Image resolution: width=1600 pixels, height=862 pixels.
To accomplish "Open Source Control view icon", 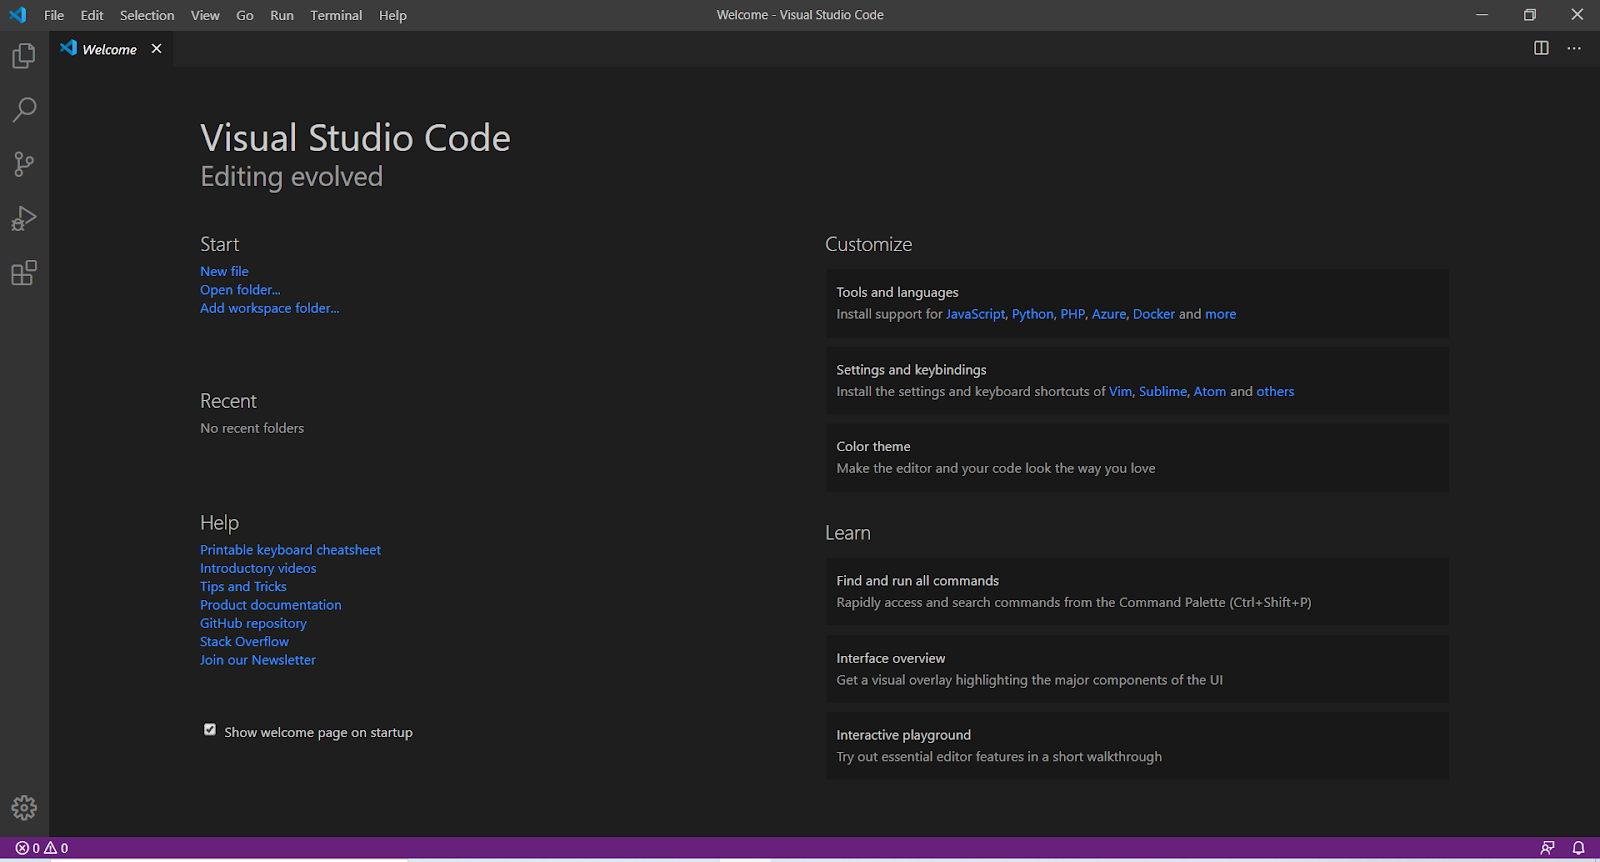I will tap(24, 164).
